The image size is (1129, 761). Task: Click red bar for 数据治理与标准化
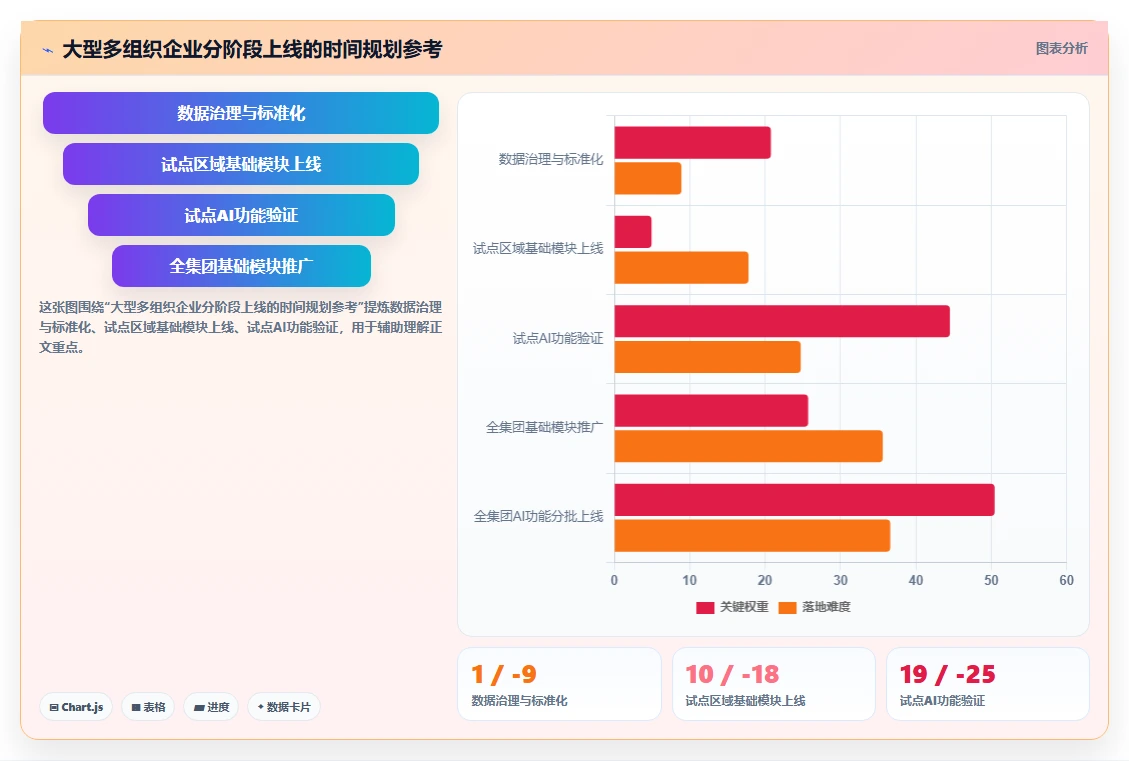(692, 143)
